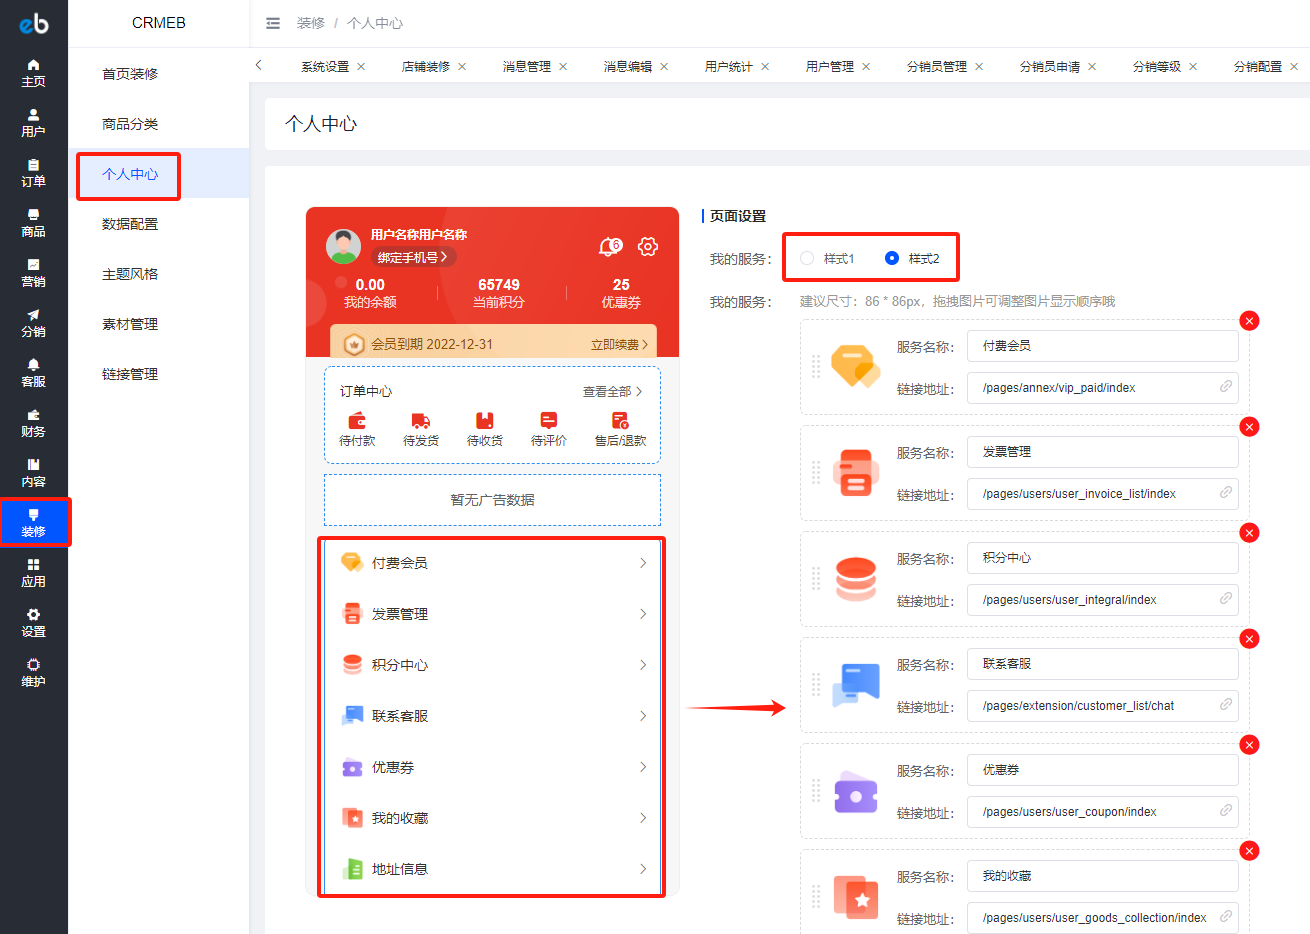The height and width of the screenshot is (934, 1310).
Task: Click link picker icon for user_coupon address
Action: pos(1225,811)
